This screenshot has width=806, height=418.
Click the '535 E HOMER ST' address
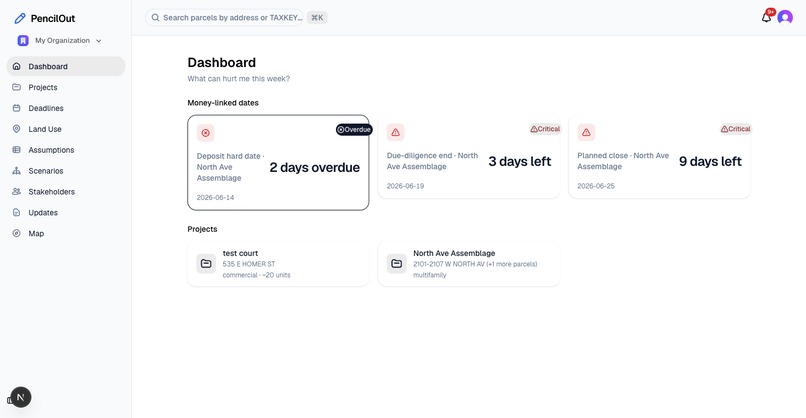249,264
